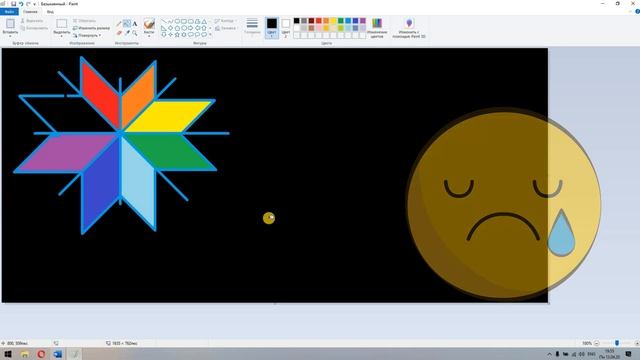Open the Rotate dropdown

[87, 36]
